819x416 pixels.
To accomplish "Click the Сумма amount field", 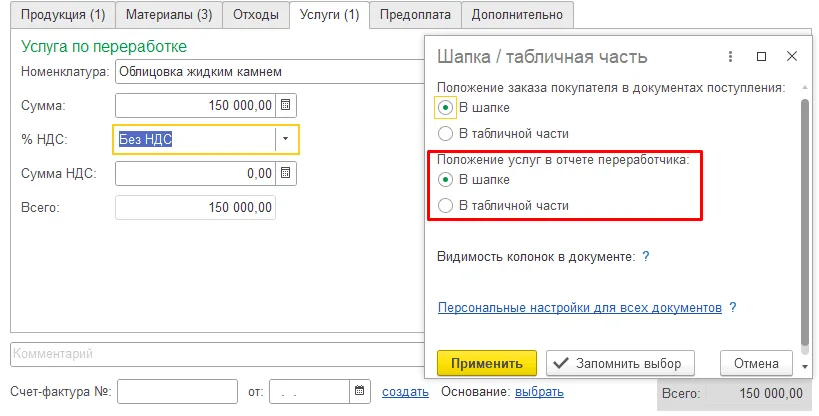I will tap(196, 105).
